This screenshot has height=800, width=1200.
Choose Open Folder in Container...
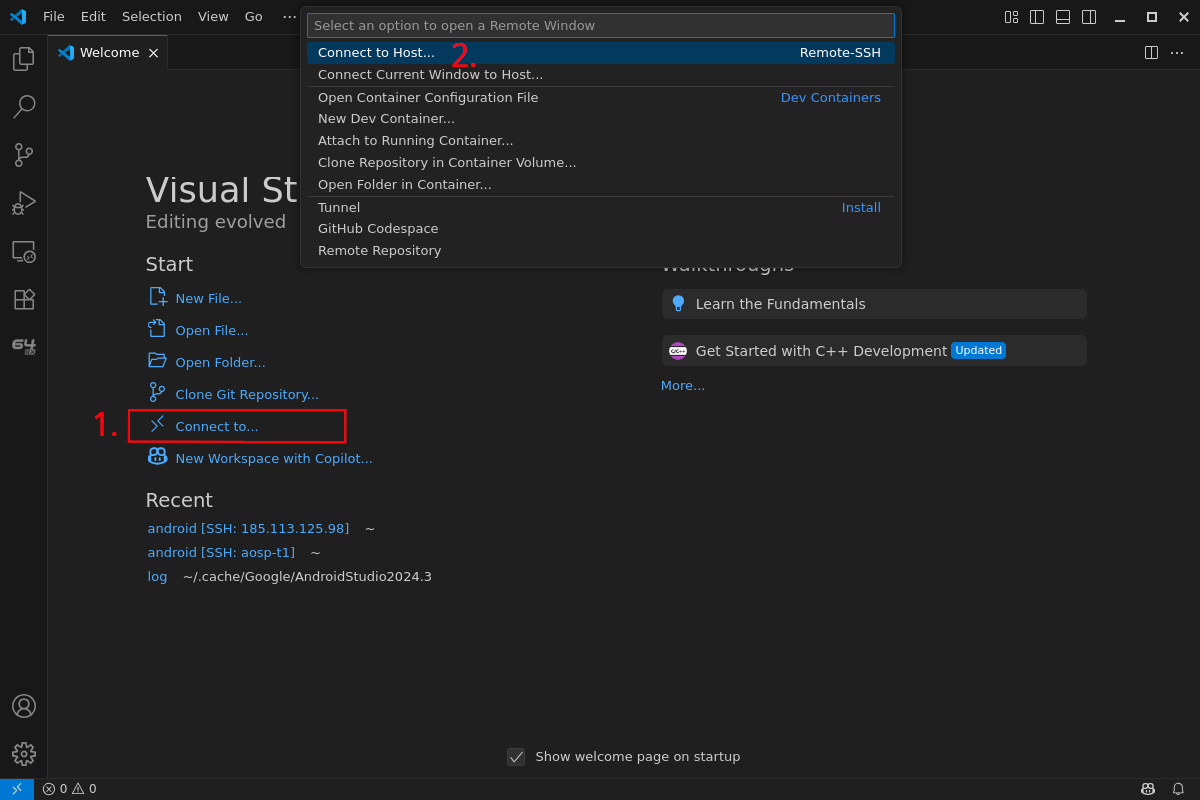pos(601,185)
